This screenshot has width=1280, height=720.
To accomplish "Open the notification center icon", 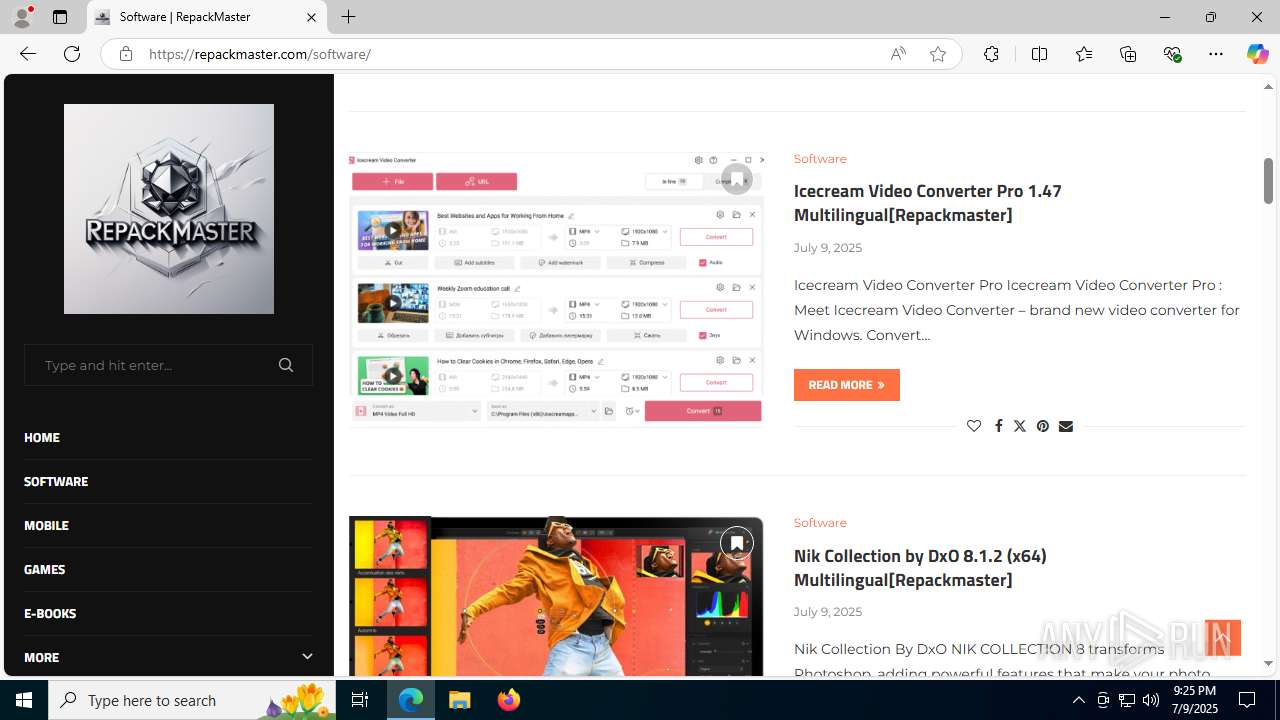I will pyautogui.click(x=1247, y=700).
